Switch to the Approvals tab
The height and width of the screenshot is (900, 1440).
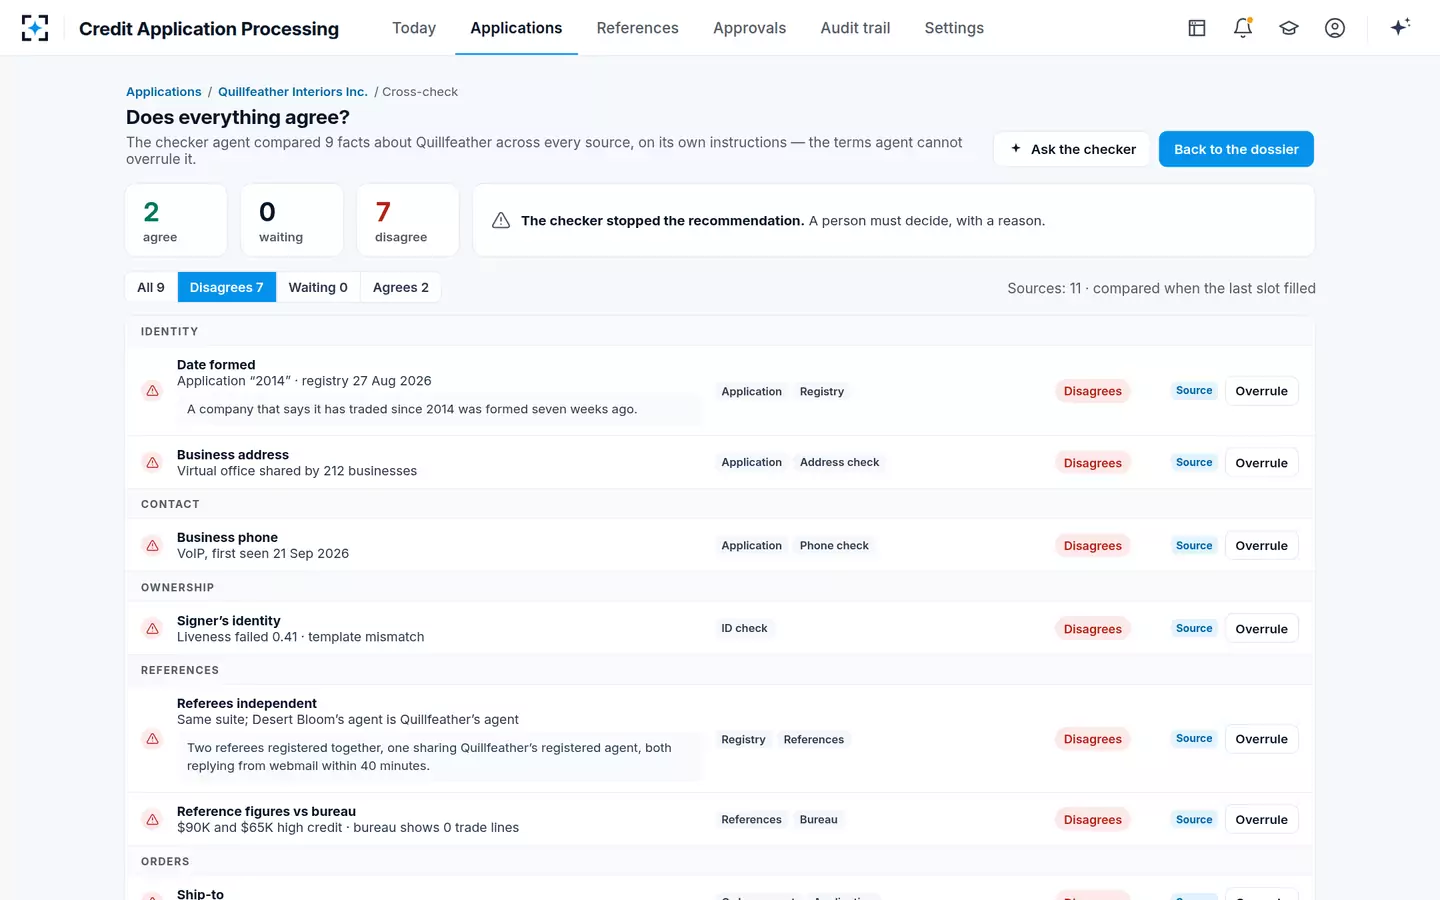pyautogui.click(x=749, y=28)
